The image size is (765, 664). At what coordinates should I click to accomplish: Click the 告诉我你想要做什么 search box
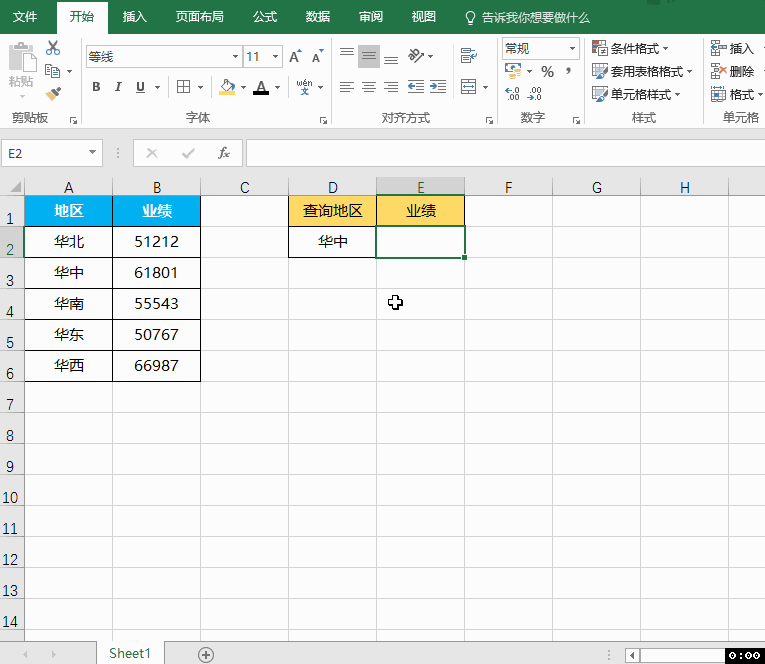pyautogui.click(x=527, y=18)
